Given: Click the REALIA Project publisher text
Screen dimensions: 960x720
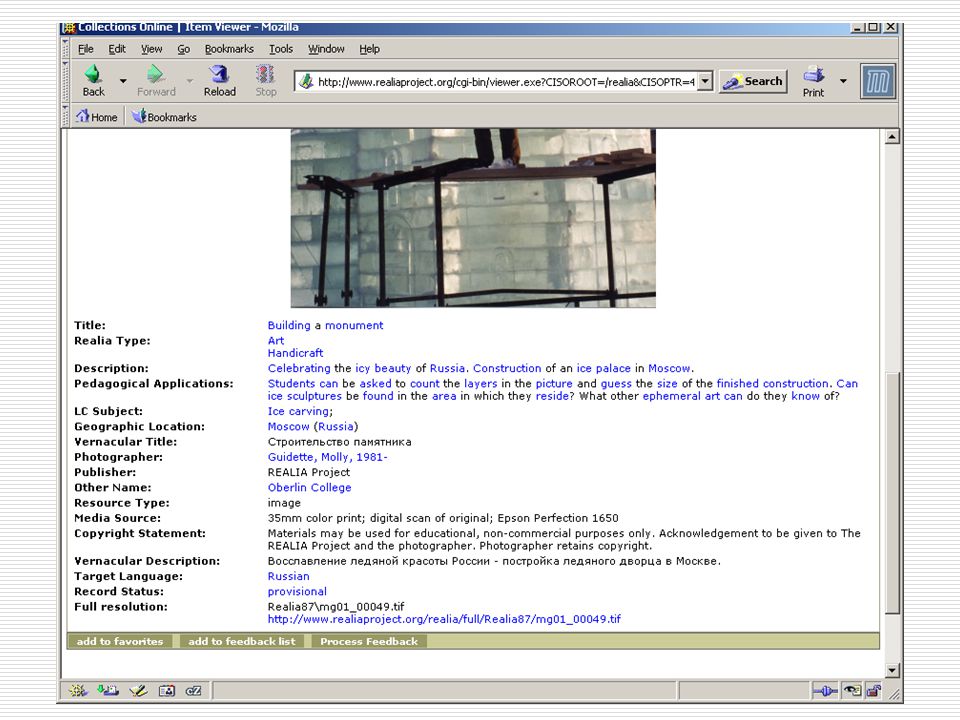Looking at the screenshot, I should 309,472.
